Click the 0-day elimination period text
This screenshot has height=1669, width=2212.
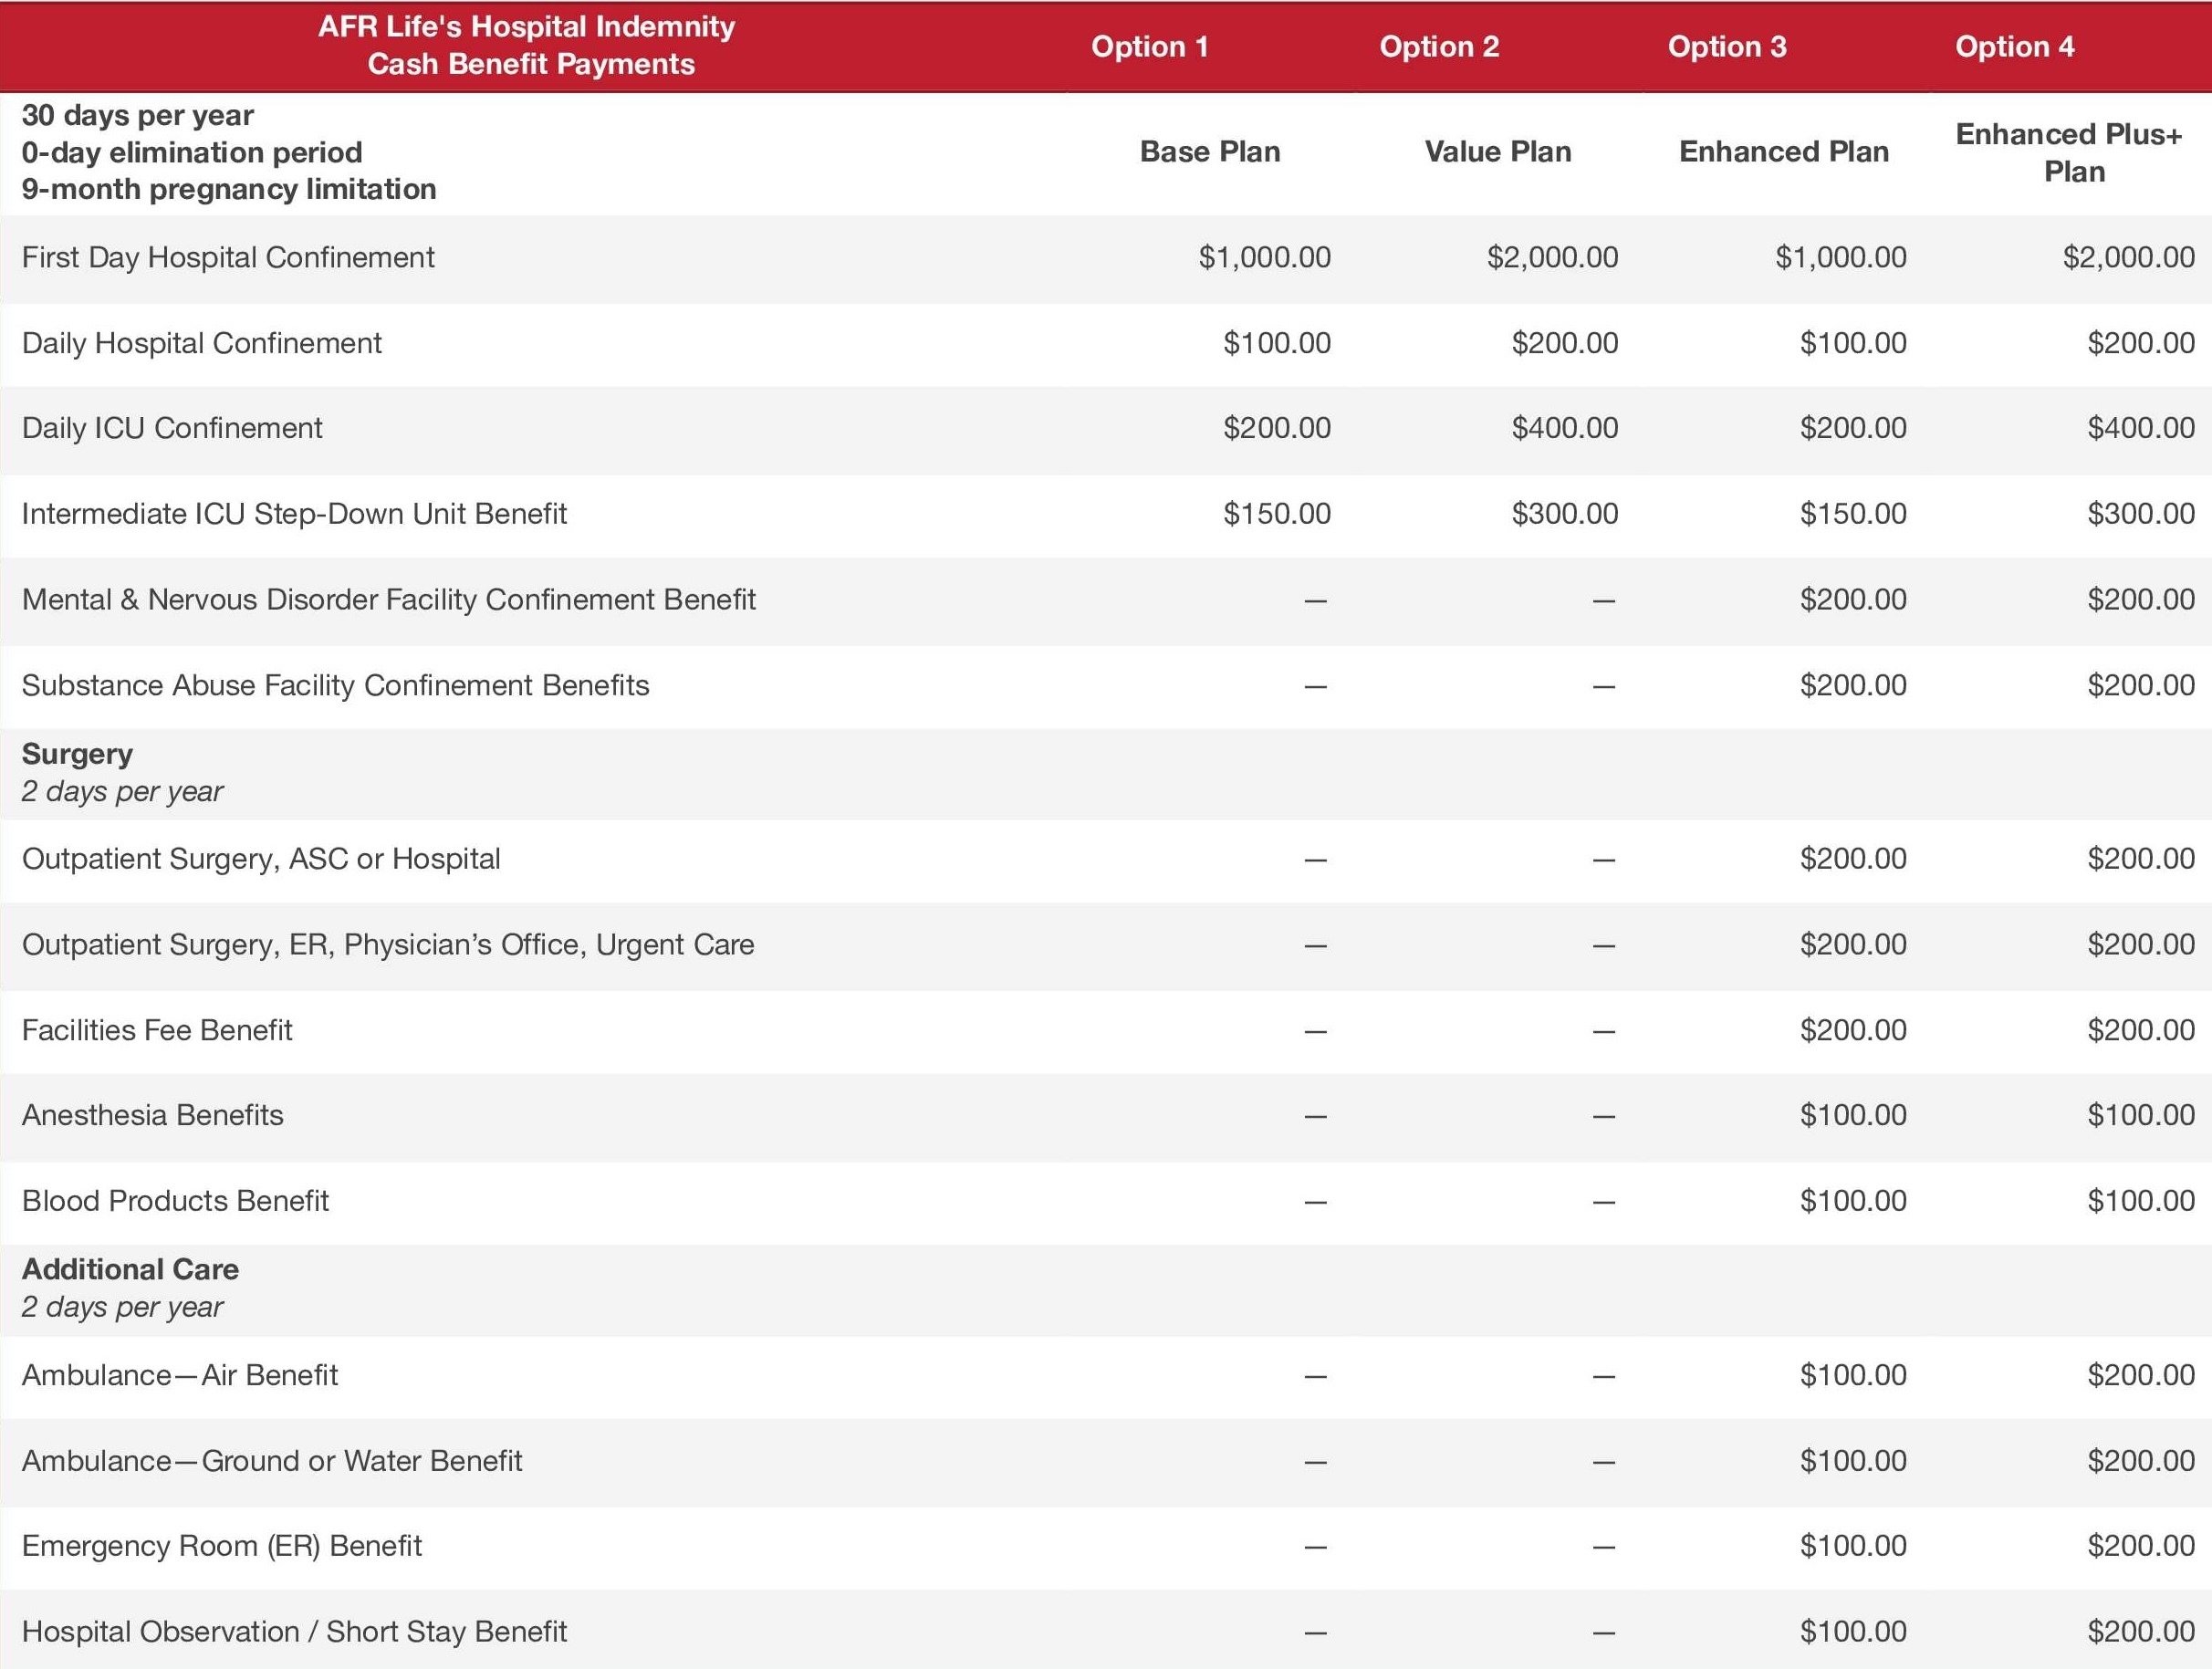pyautogui.click(x=192, y=152)
